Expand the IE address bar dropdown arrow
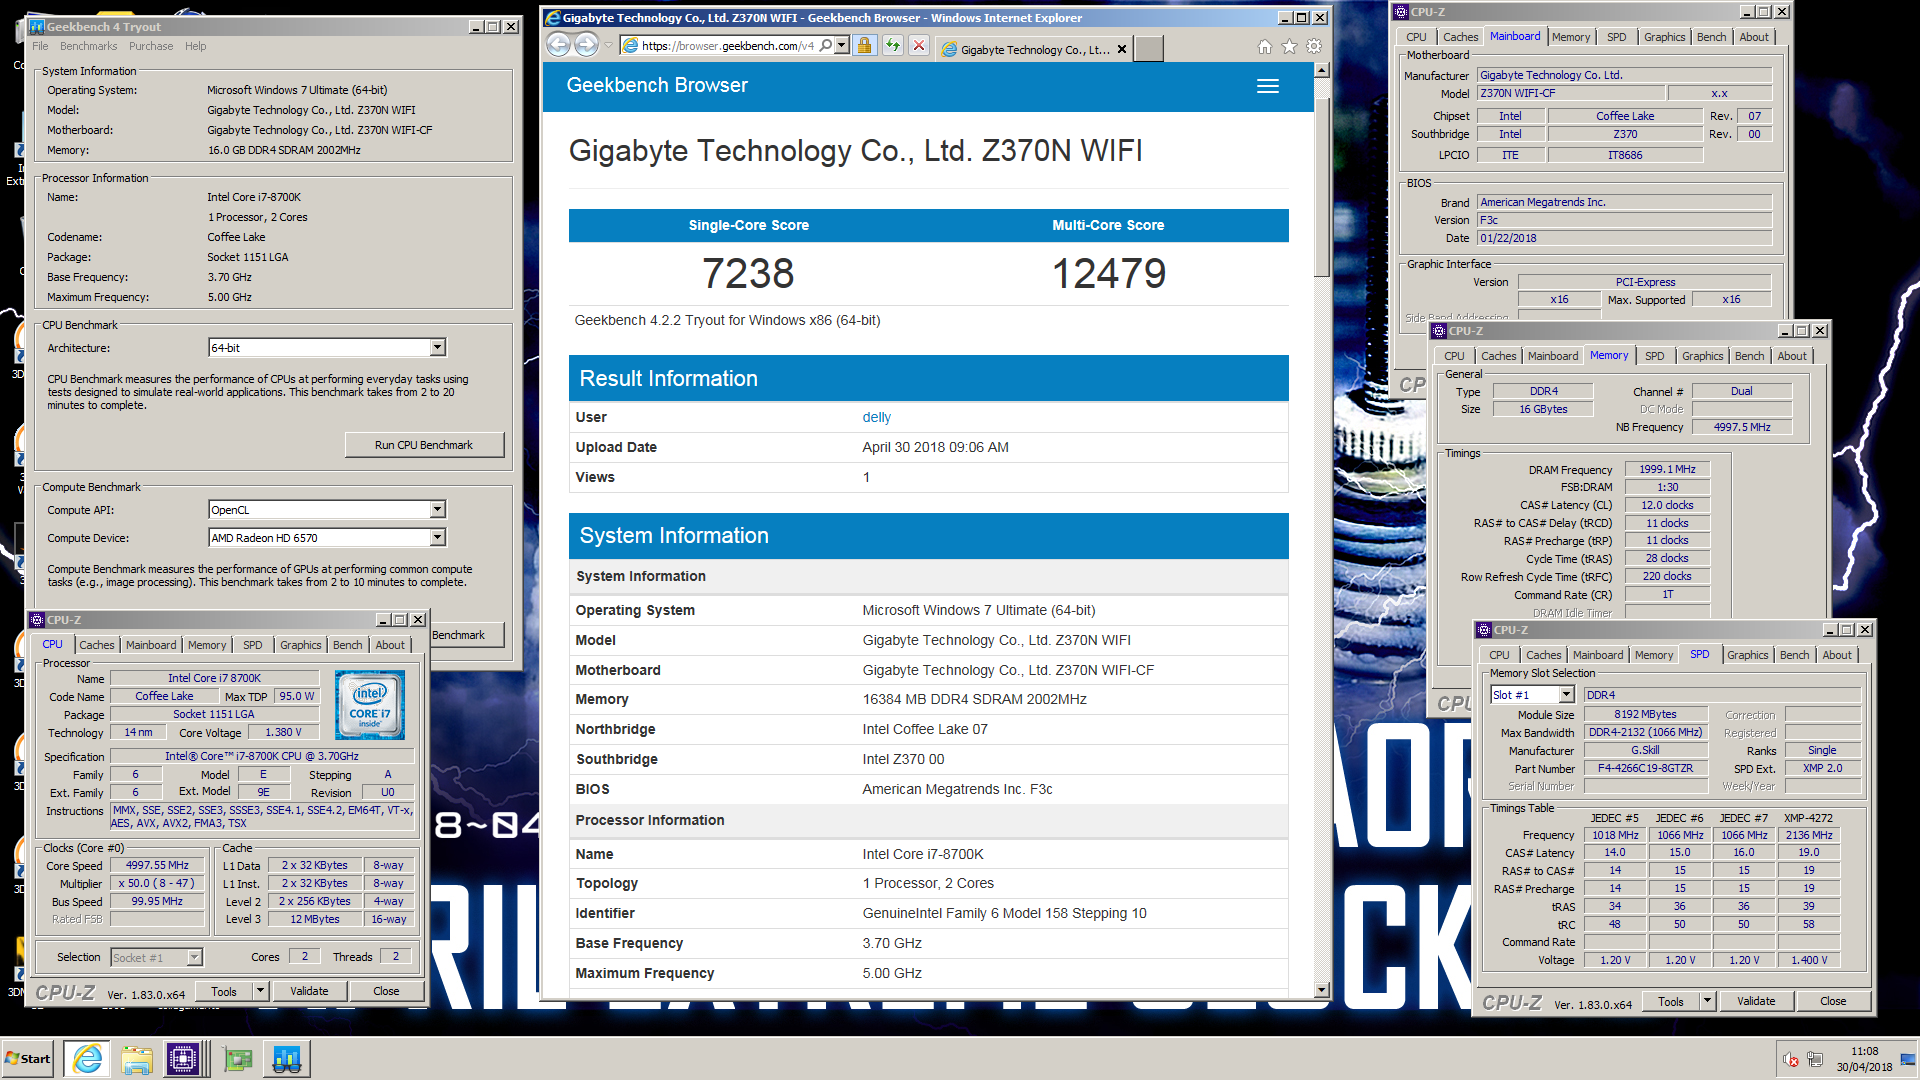Screen dimensions: 1920x1080 pos(842,46)
